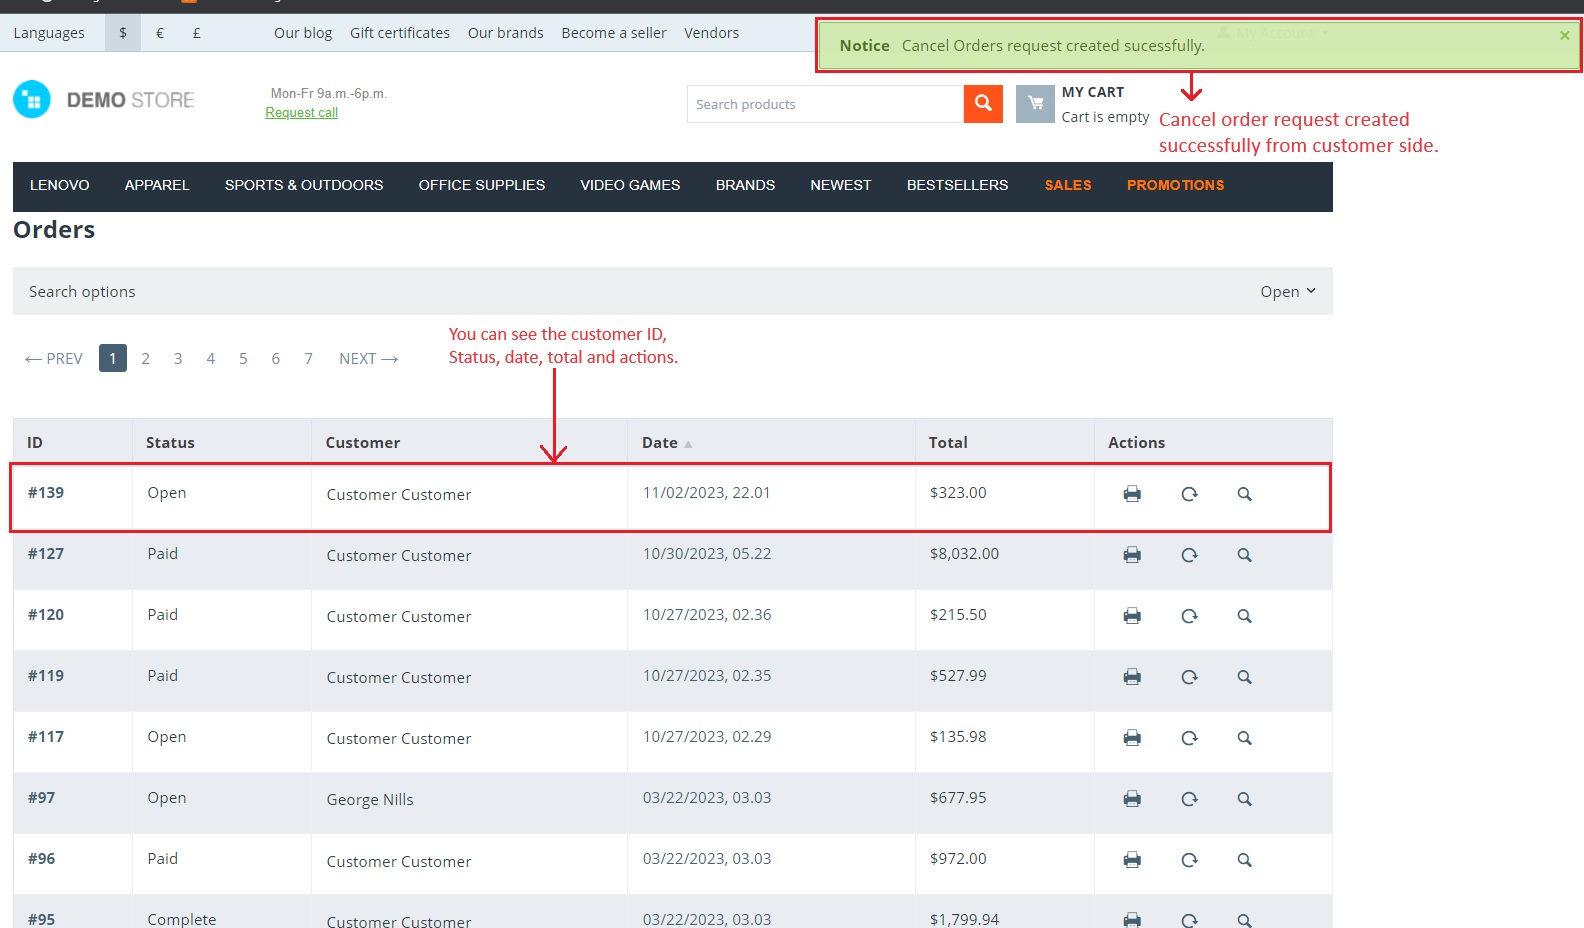The image size is (1584, 928).
Task: Open the Promotions menu item
Action: 1175,185
